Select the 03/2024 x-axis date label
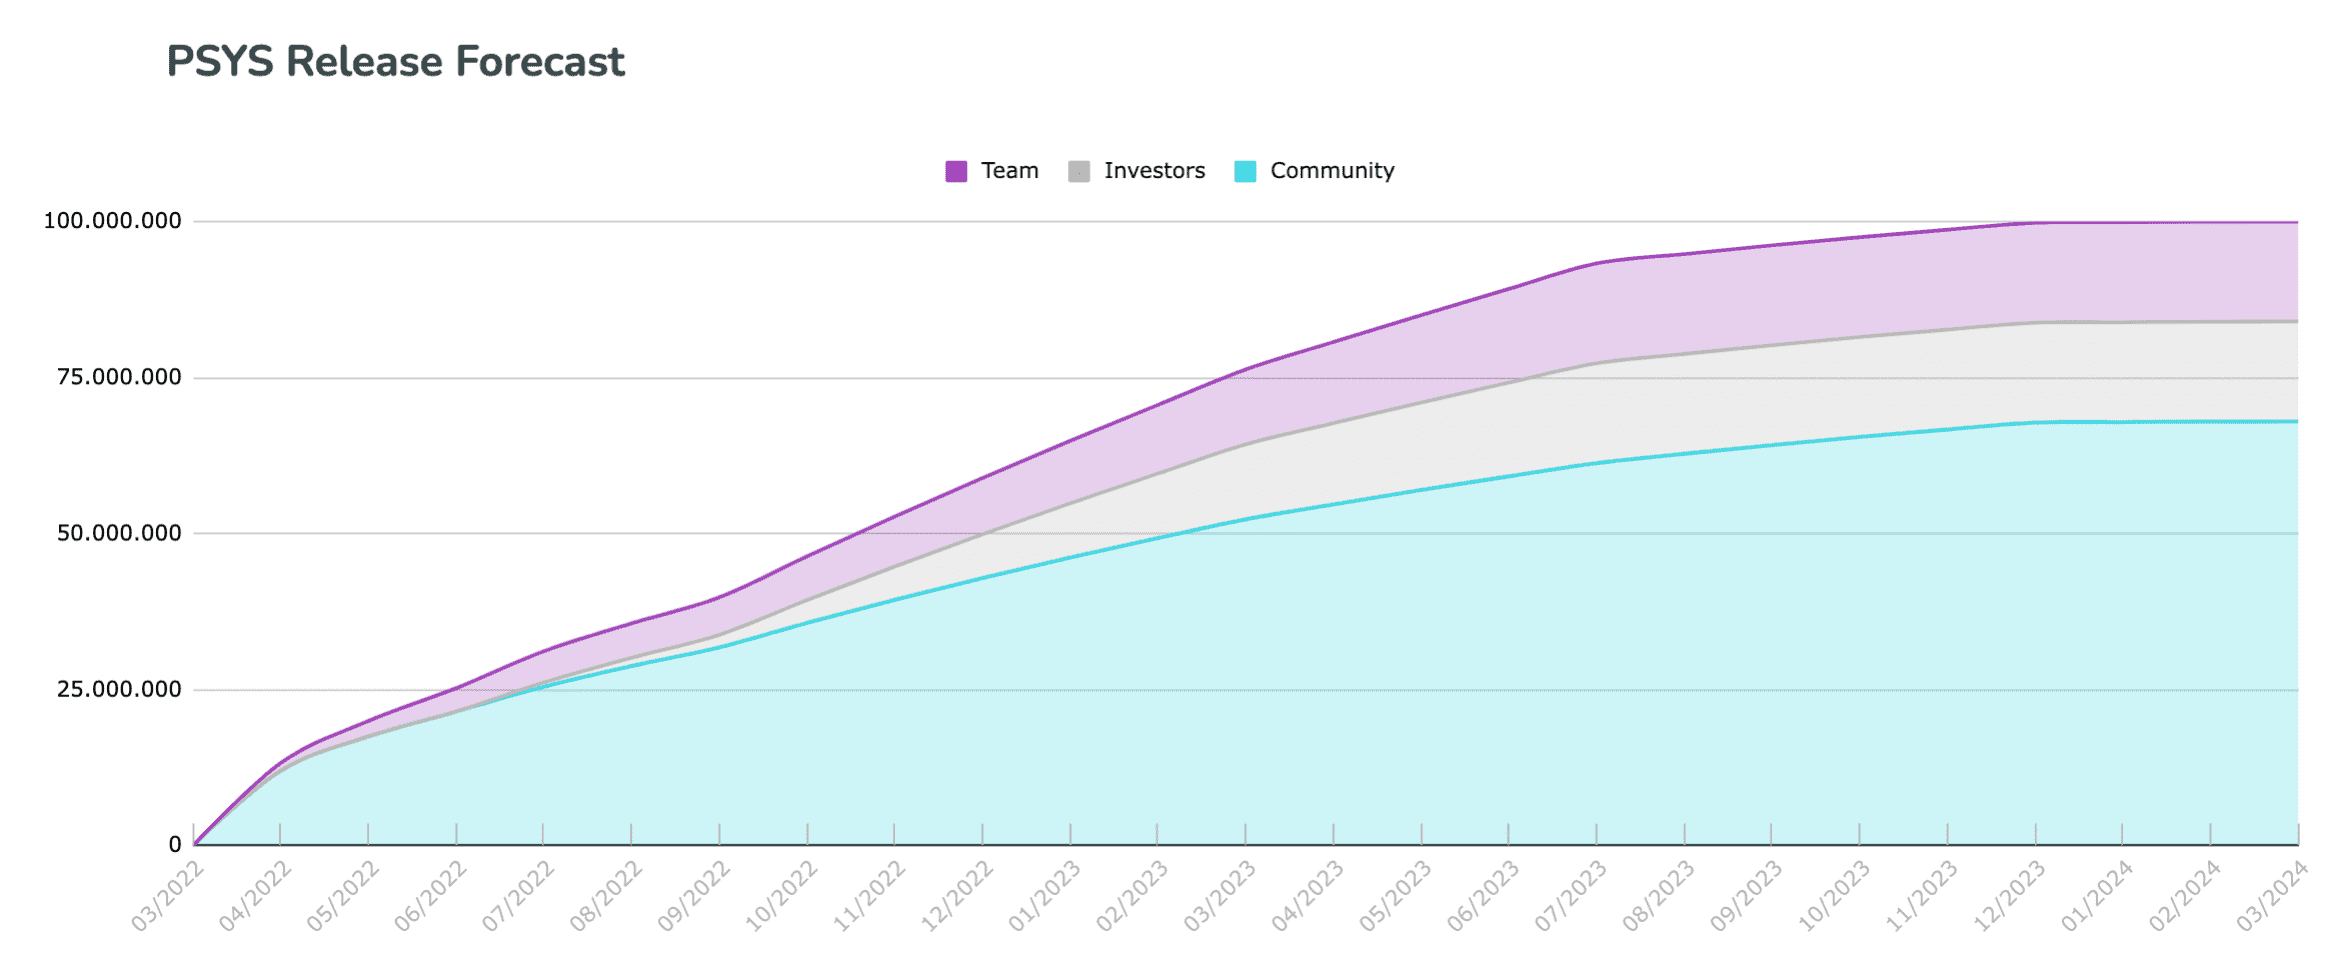This screenshot has width=2326, height=970. tap(2272, 896)
